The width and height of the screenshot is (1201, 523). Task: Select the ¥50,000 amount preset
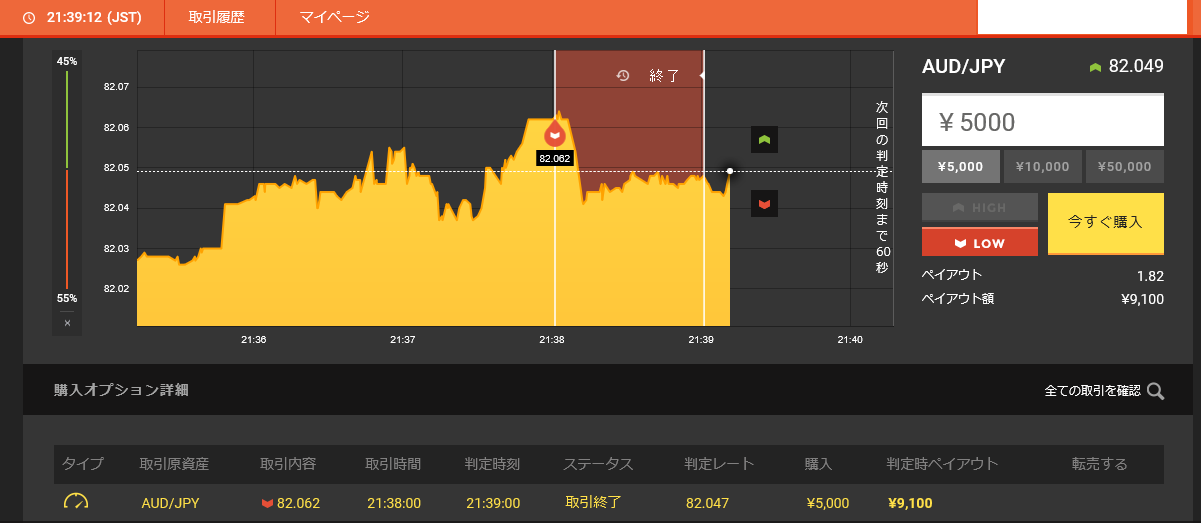(x=1124, y=167)
